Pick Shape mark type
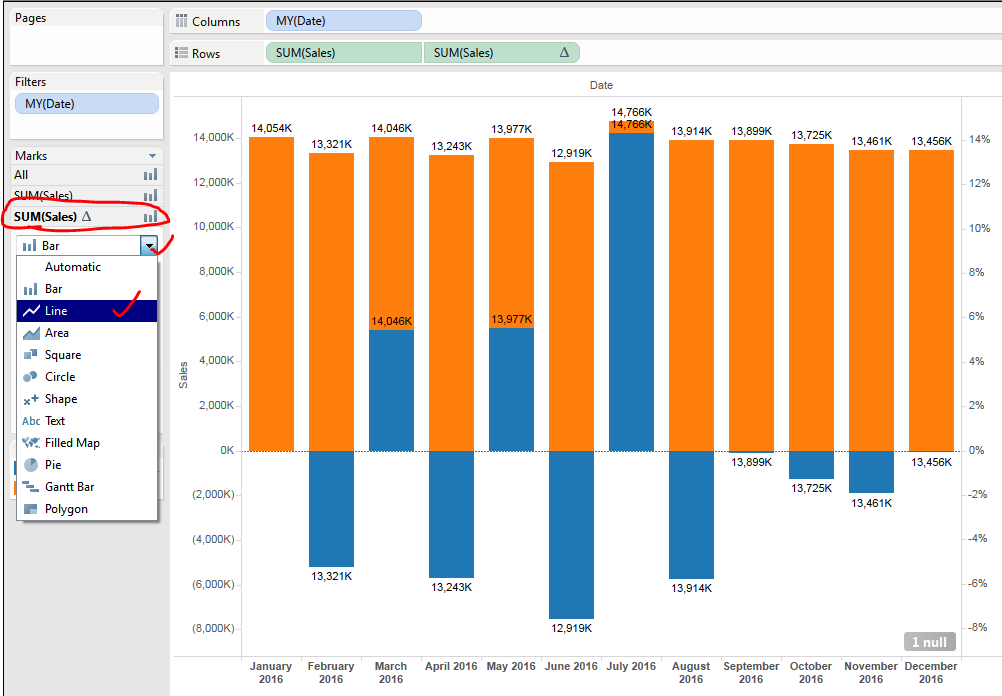This screenshot has height=696, width=1002. point(87,399)
